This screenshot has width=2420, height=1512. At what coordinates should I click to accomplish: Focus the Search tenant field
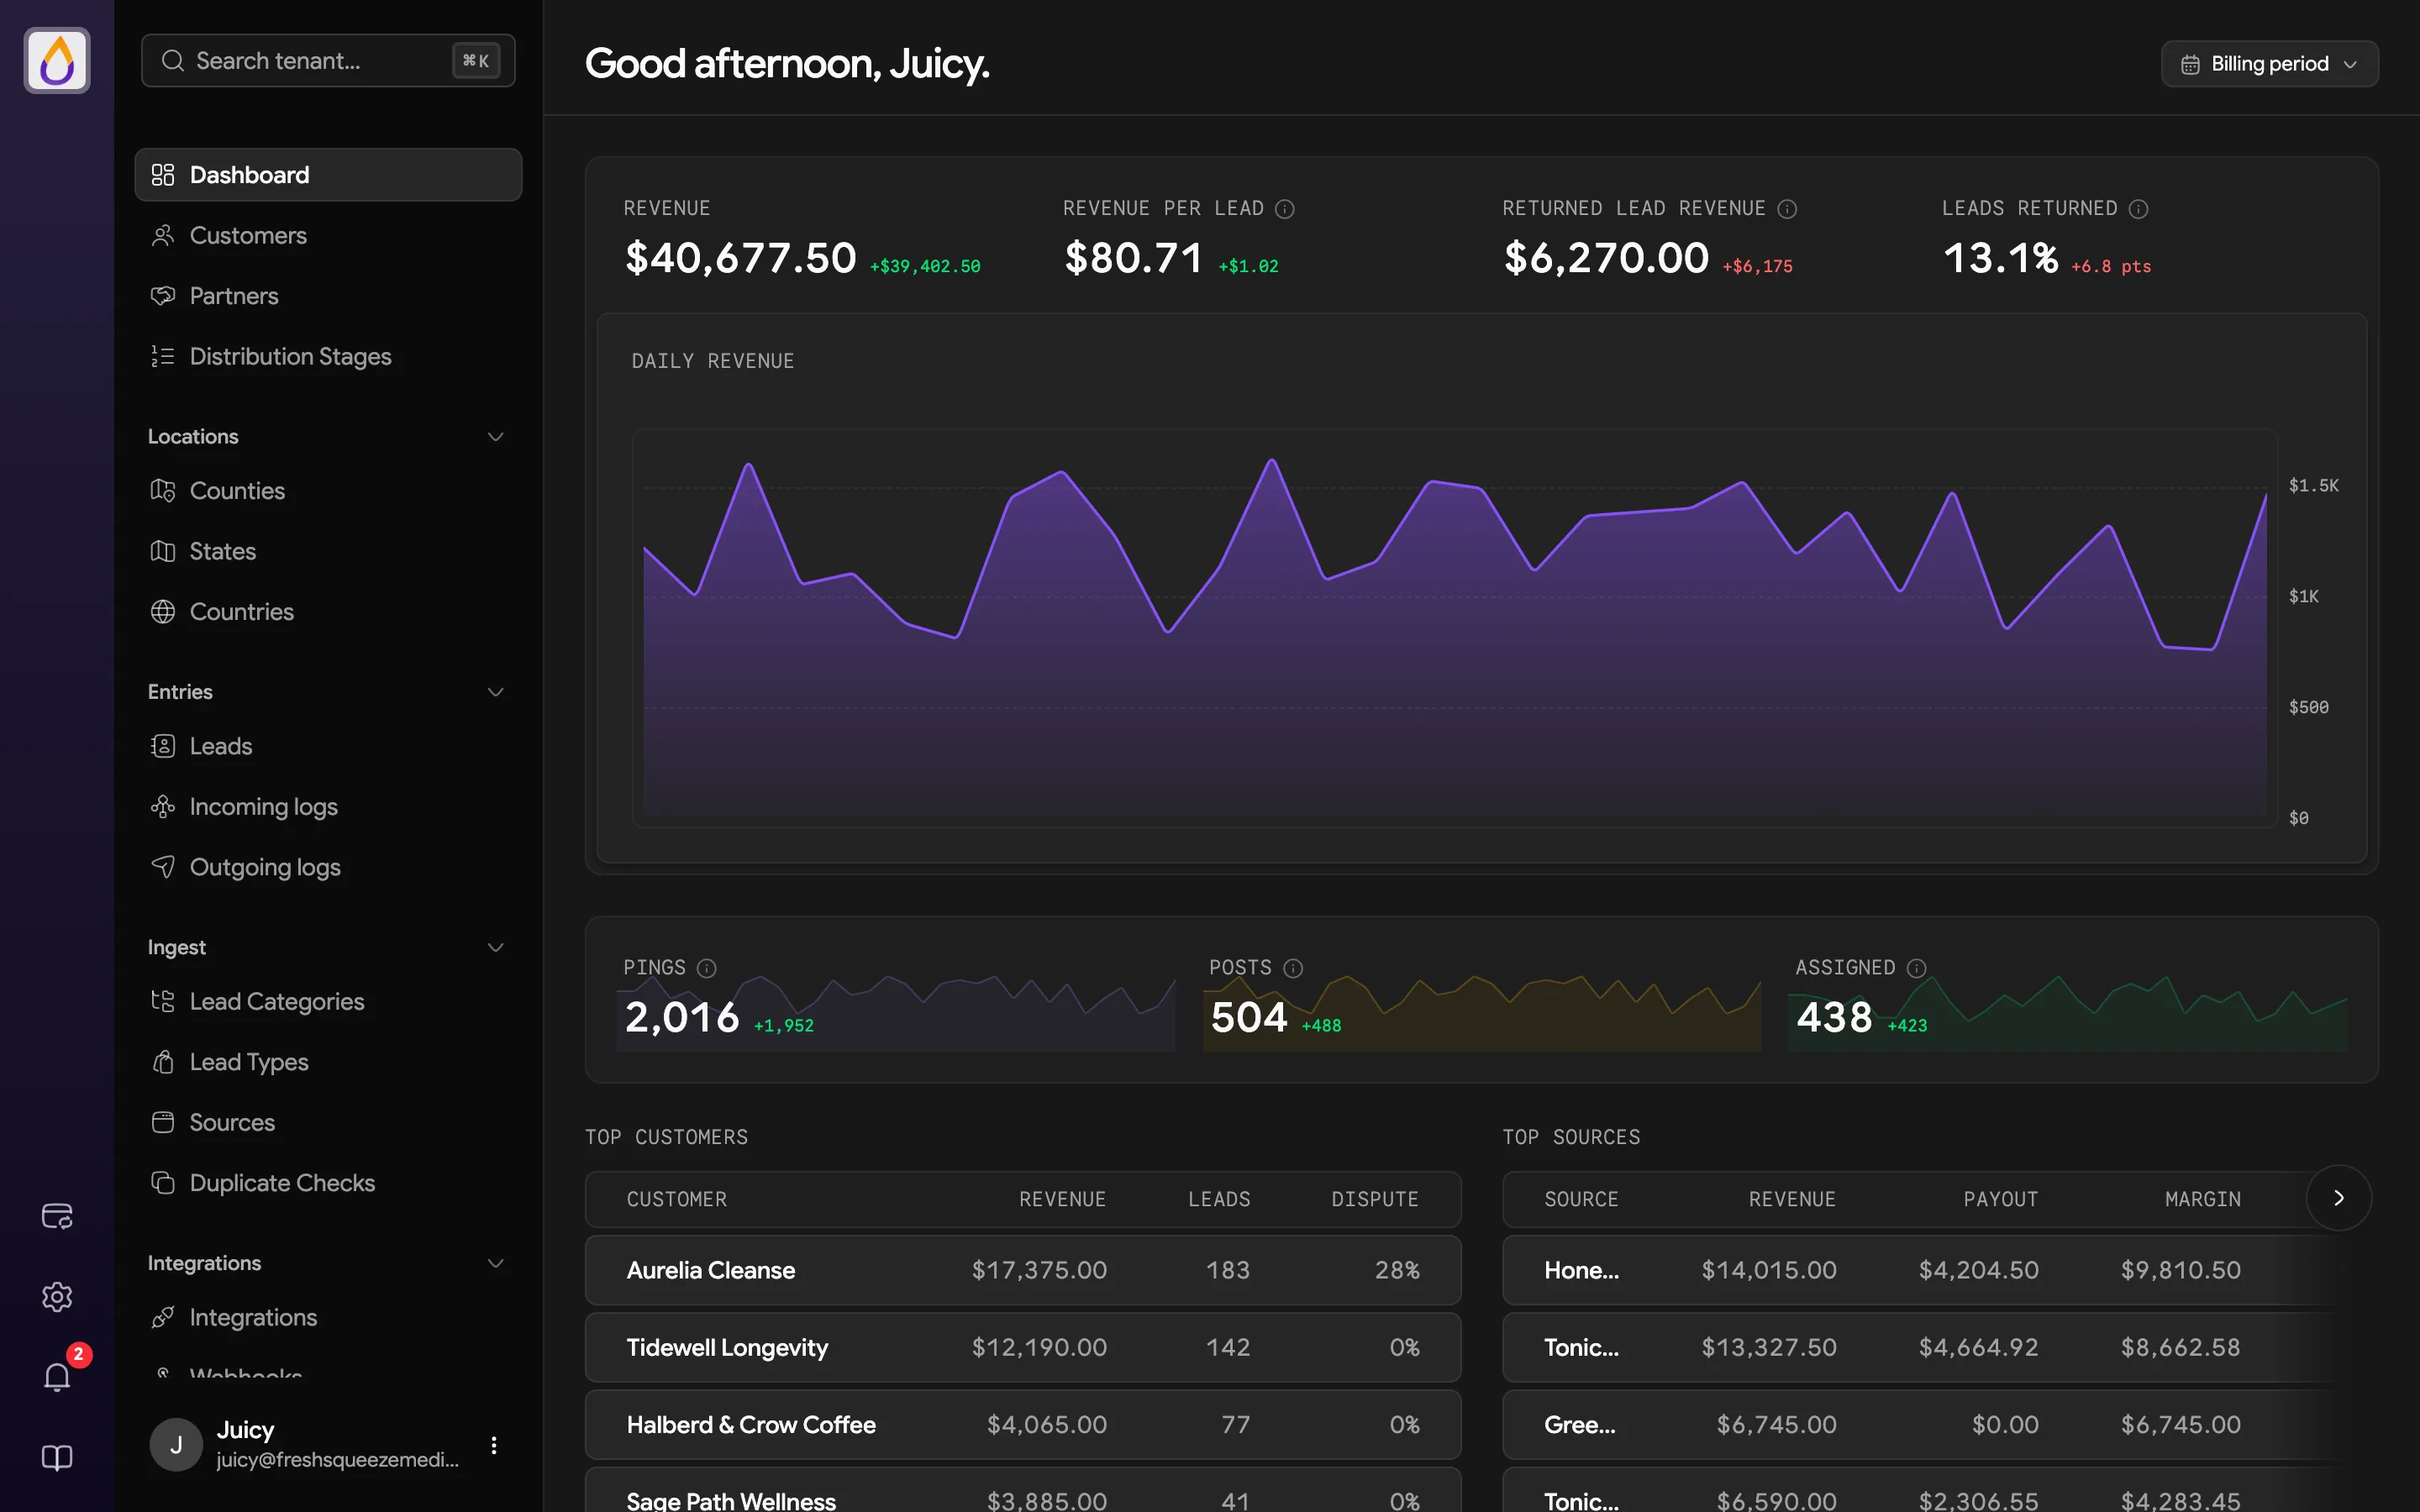(328, 61)
